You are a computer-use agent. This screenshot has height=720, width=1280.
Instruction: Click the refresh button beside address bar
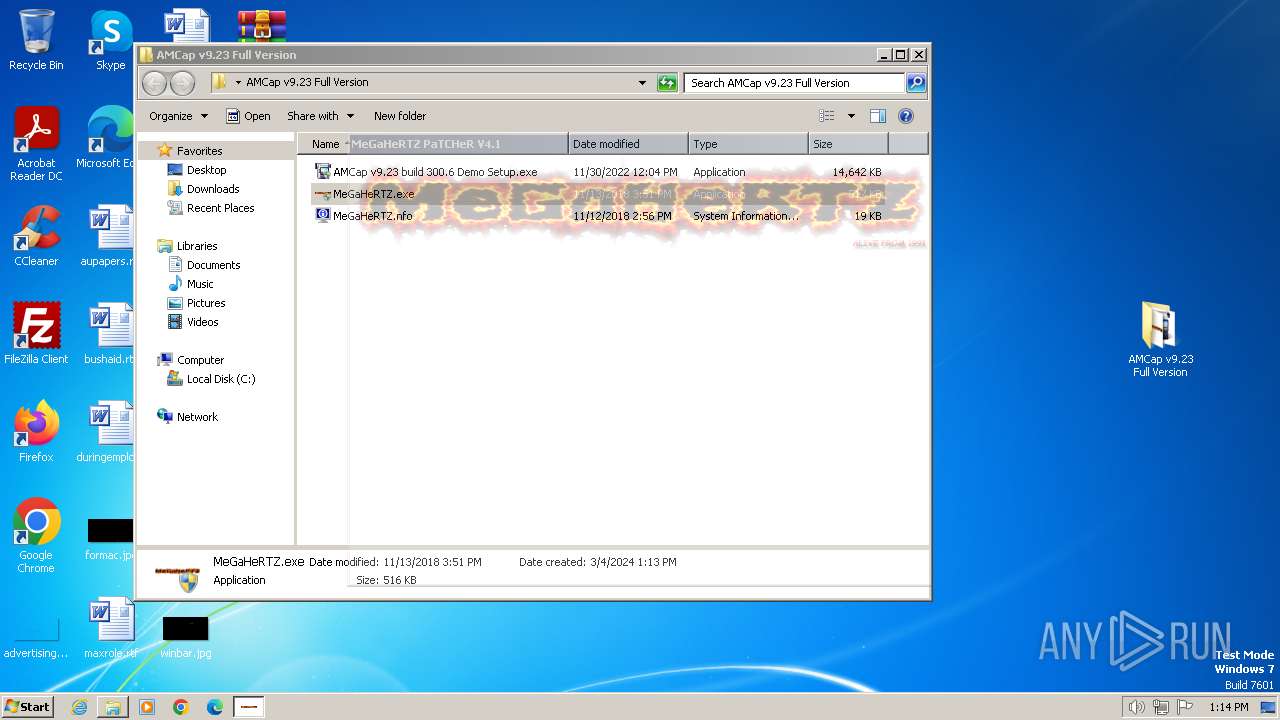click(x=667, y=83)
